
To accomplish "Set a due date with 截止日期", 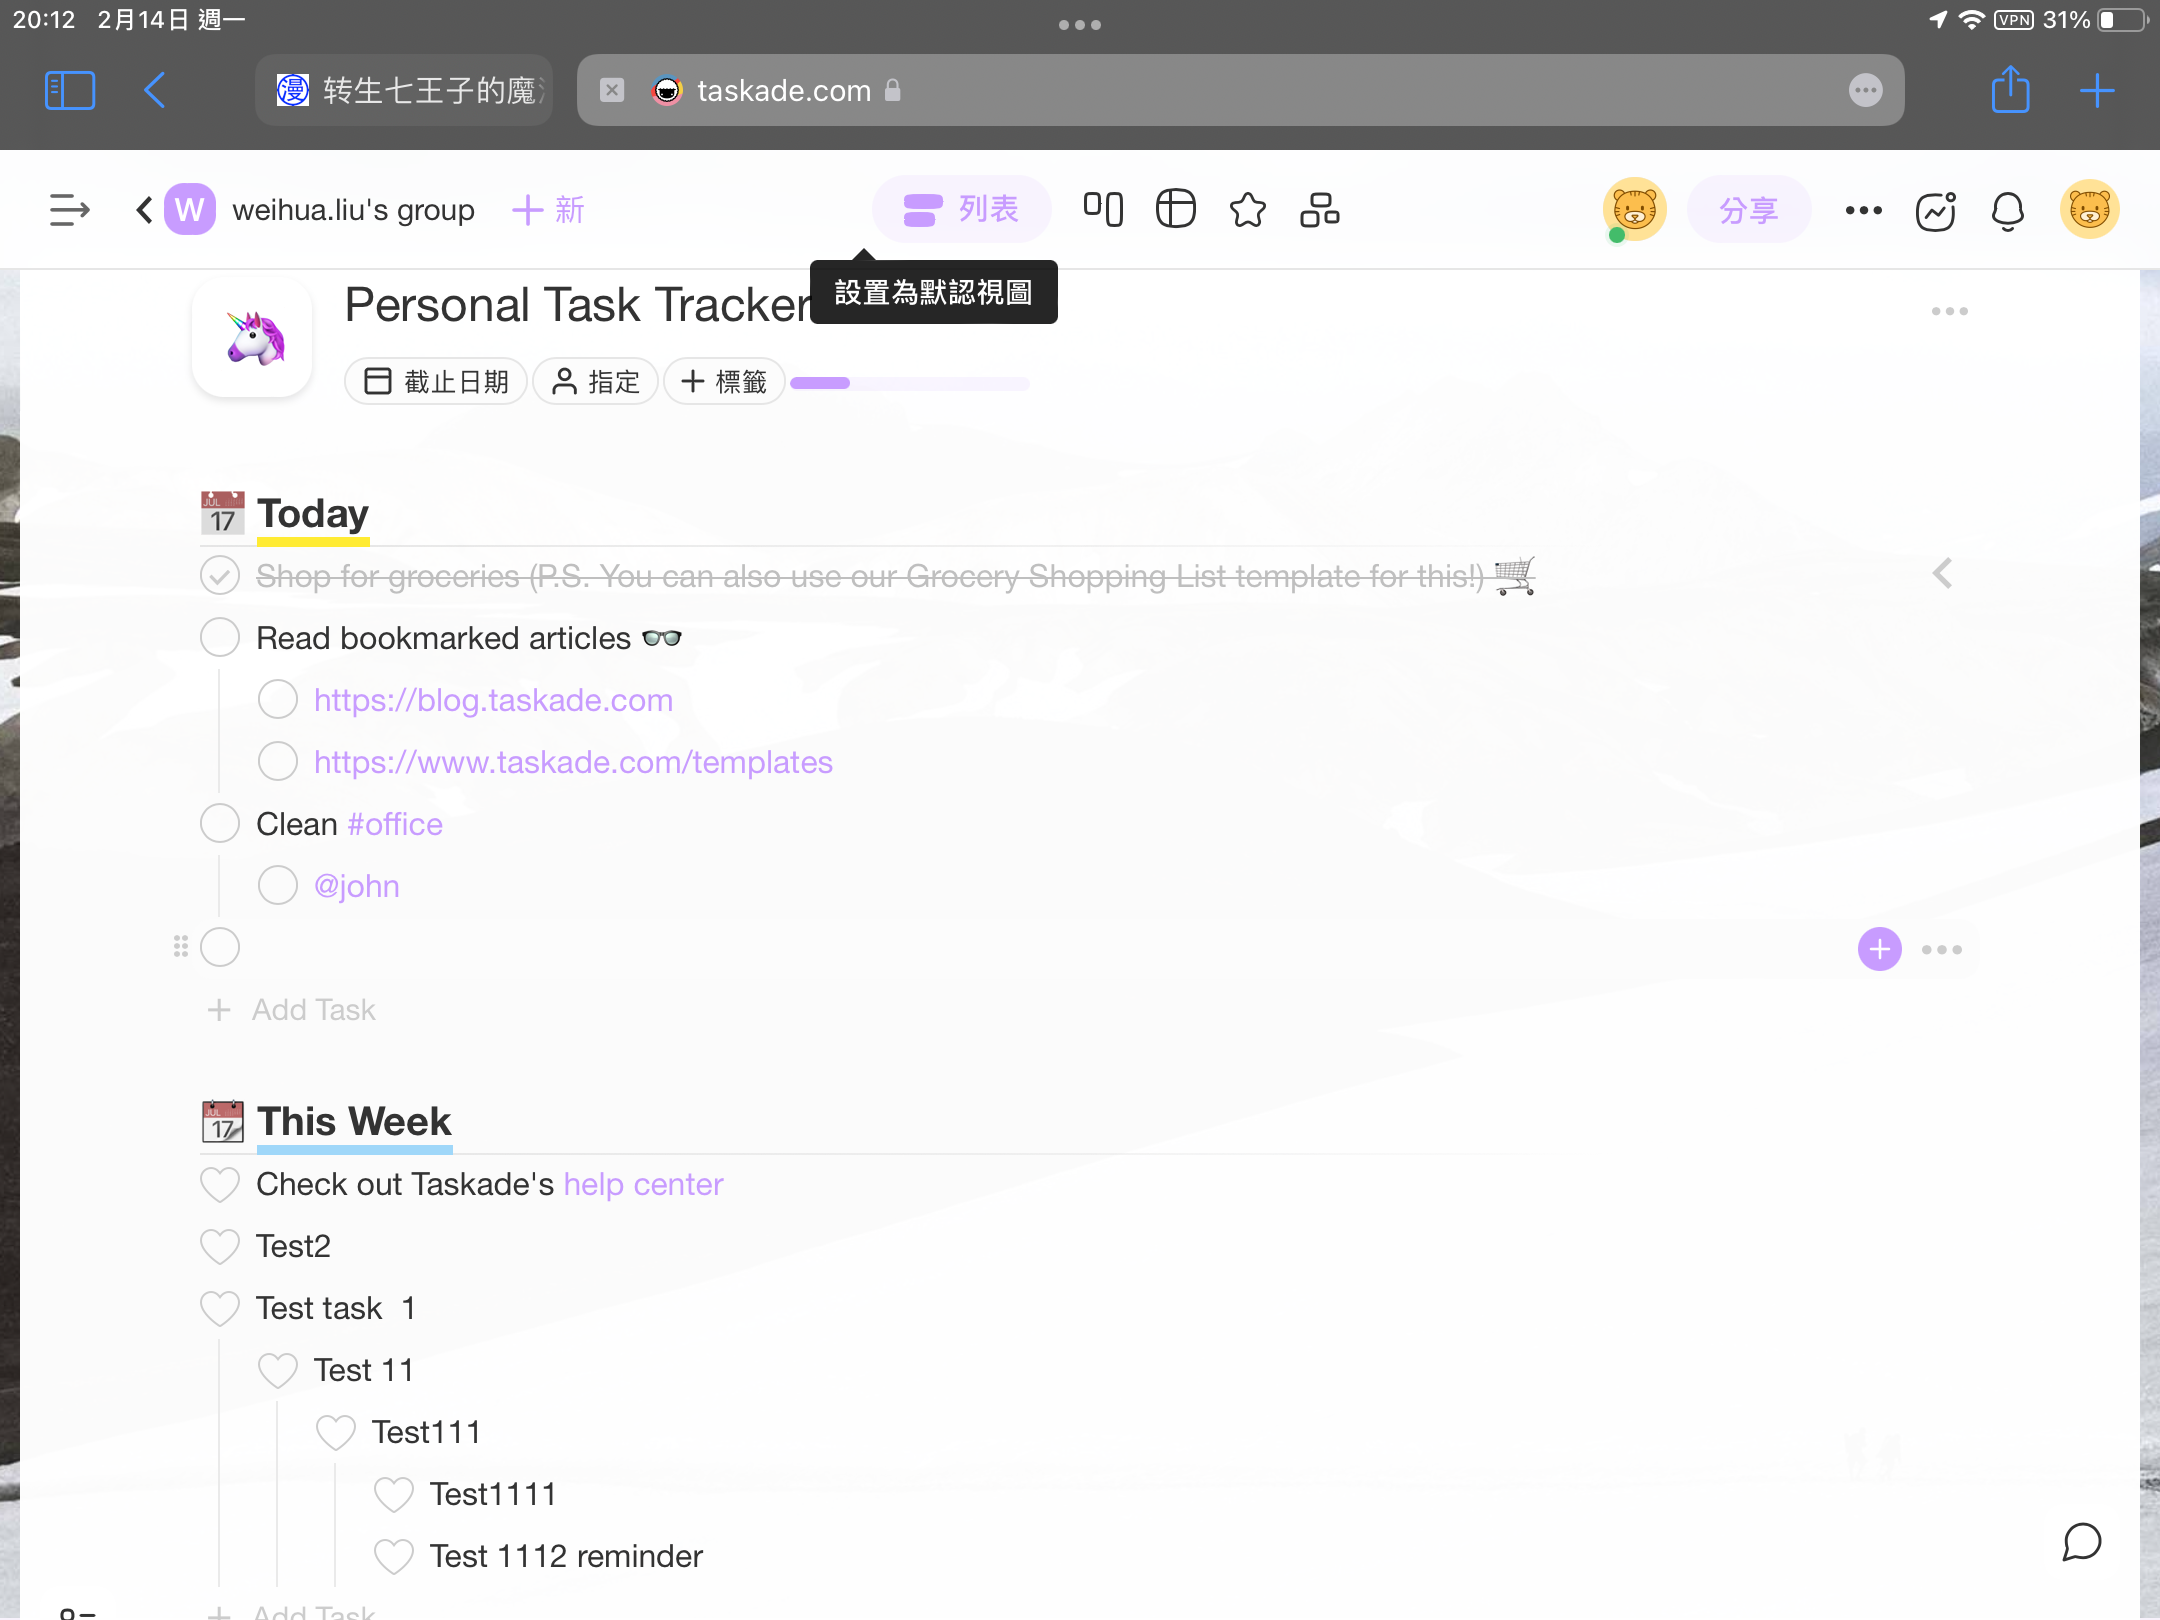I will tap(436, 381).
